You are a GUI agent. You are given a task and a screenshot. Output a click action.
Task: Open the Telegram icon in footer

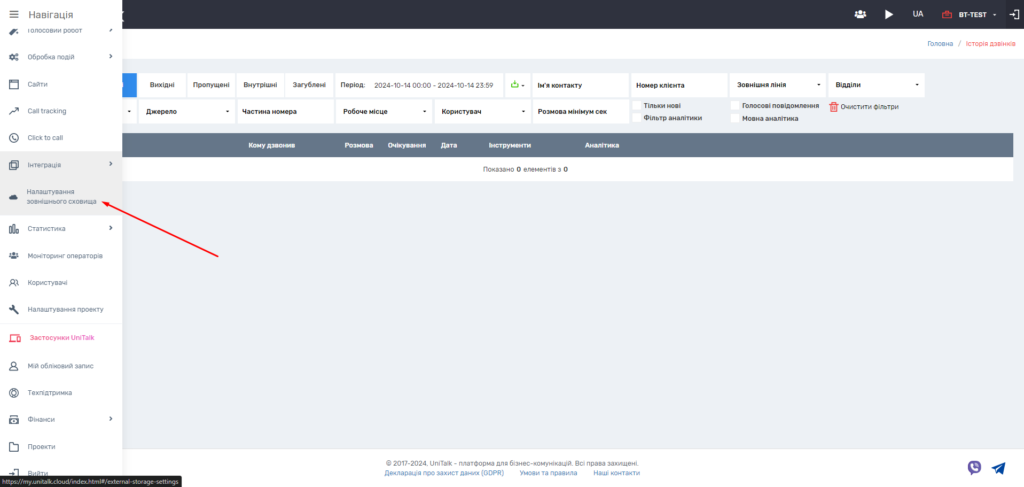coord(998,467)
